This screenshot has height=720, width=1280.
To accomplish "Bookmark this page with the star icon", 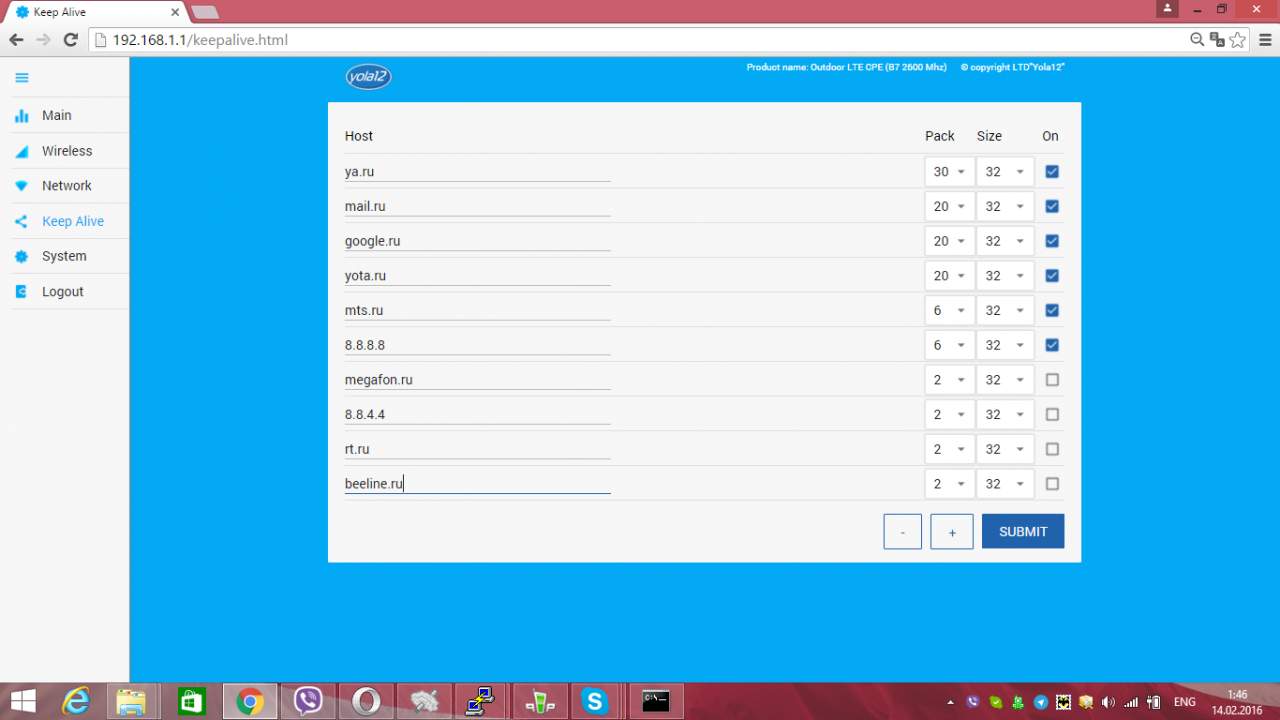I will 1238,40.
